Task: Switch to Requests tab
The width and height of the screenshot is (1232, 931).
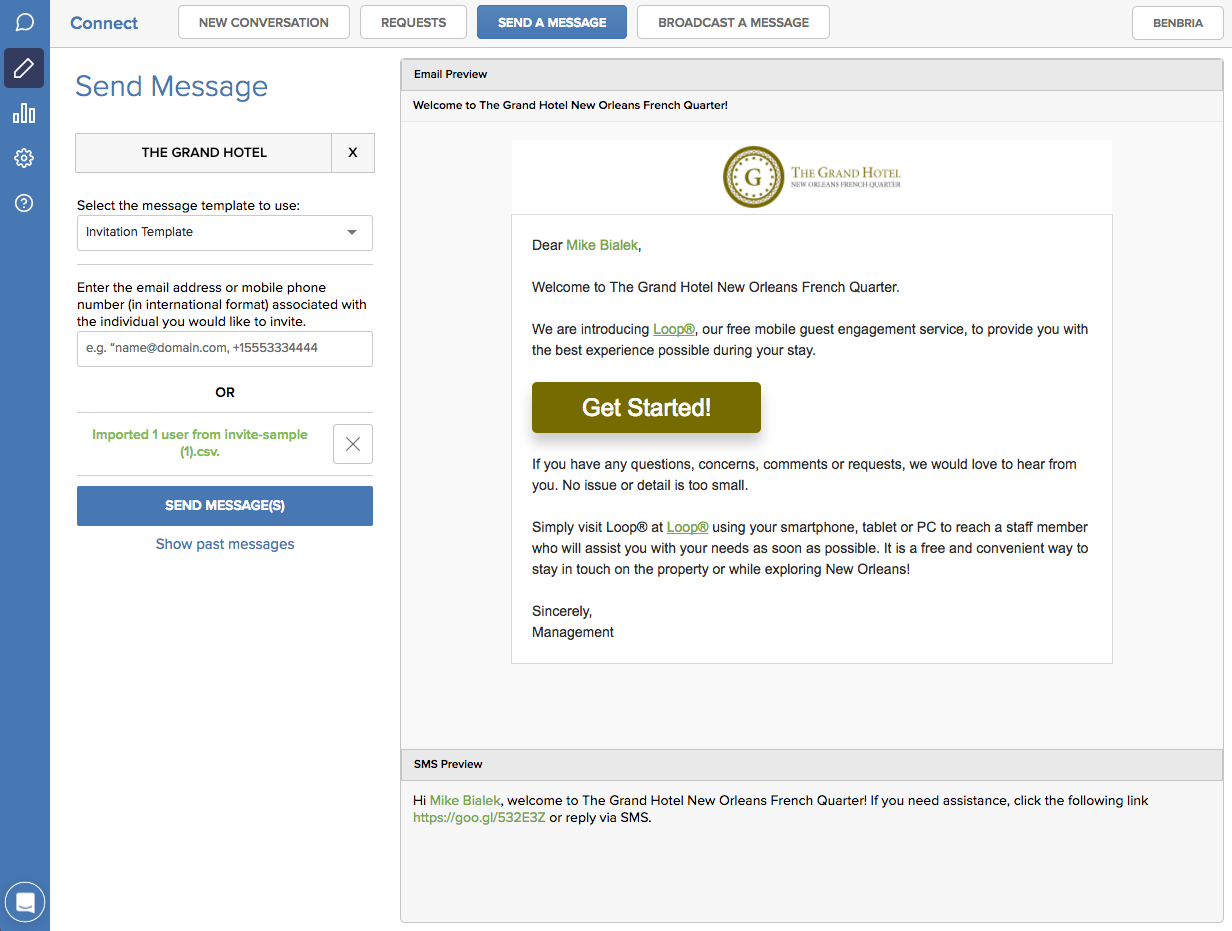Action: (x=413, y=22)
